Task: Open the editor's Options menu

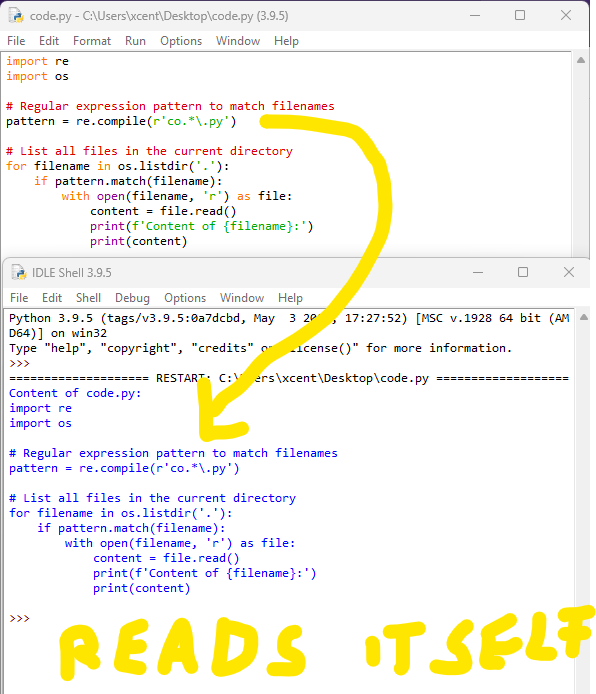Action: pos(181,41)
